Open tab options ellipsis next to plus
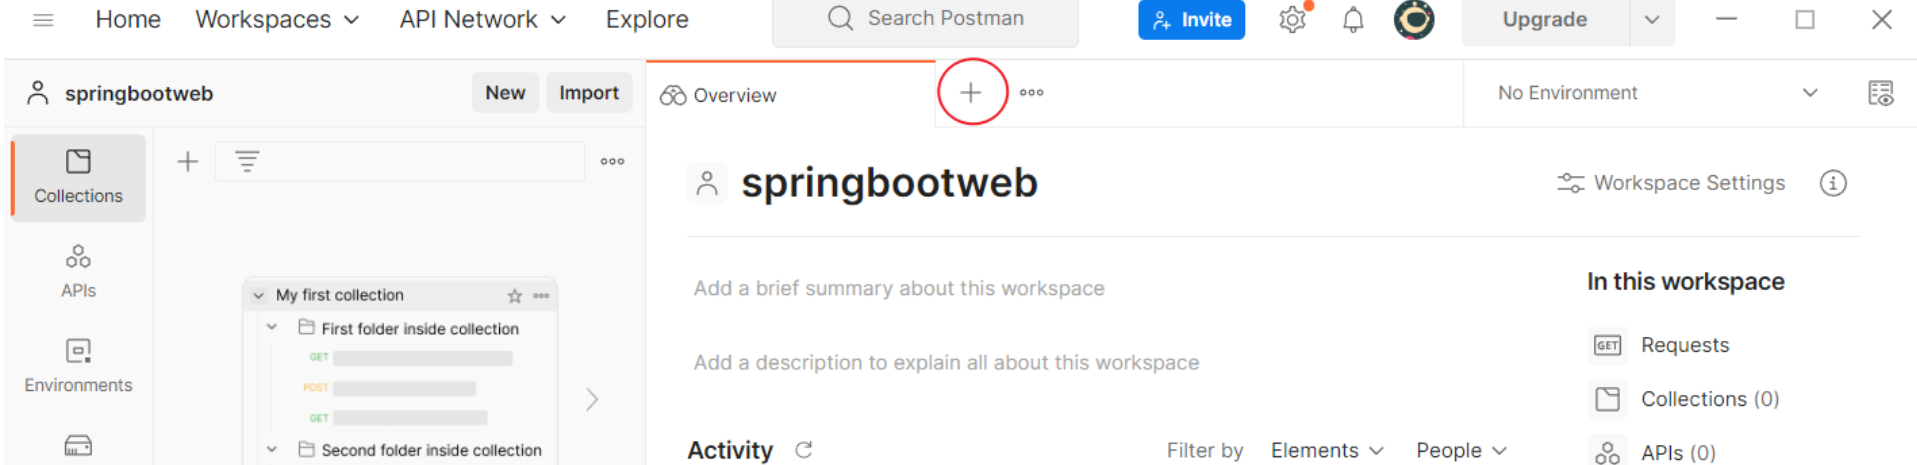This screenshot has width=1917, height=465. [x=1032, y=92]
